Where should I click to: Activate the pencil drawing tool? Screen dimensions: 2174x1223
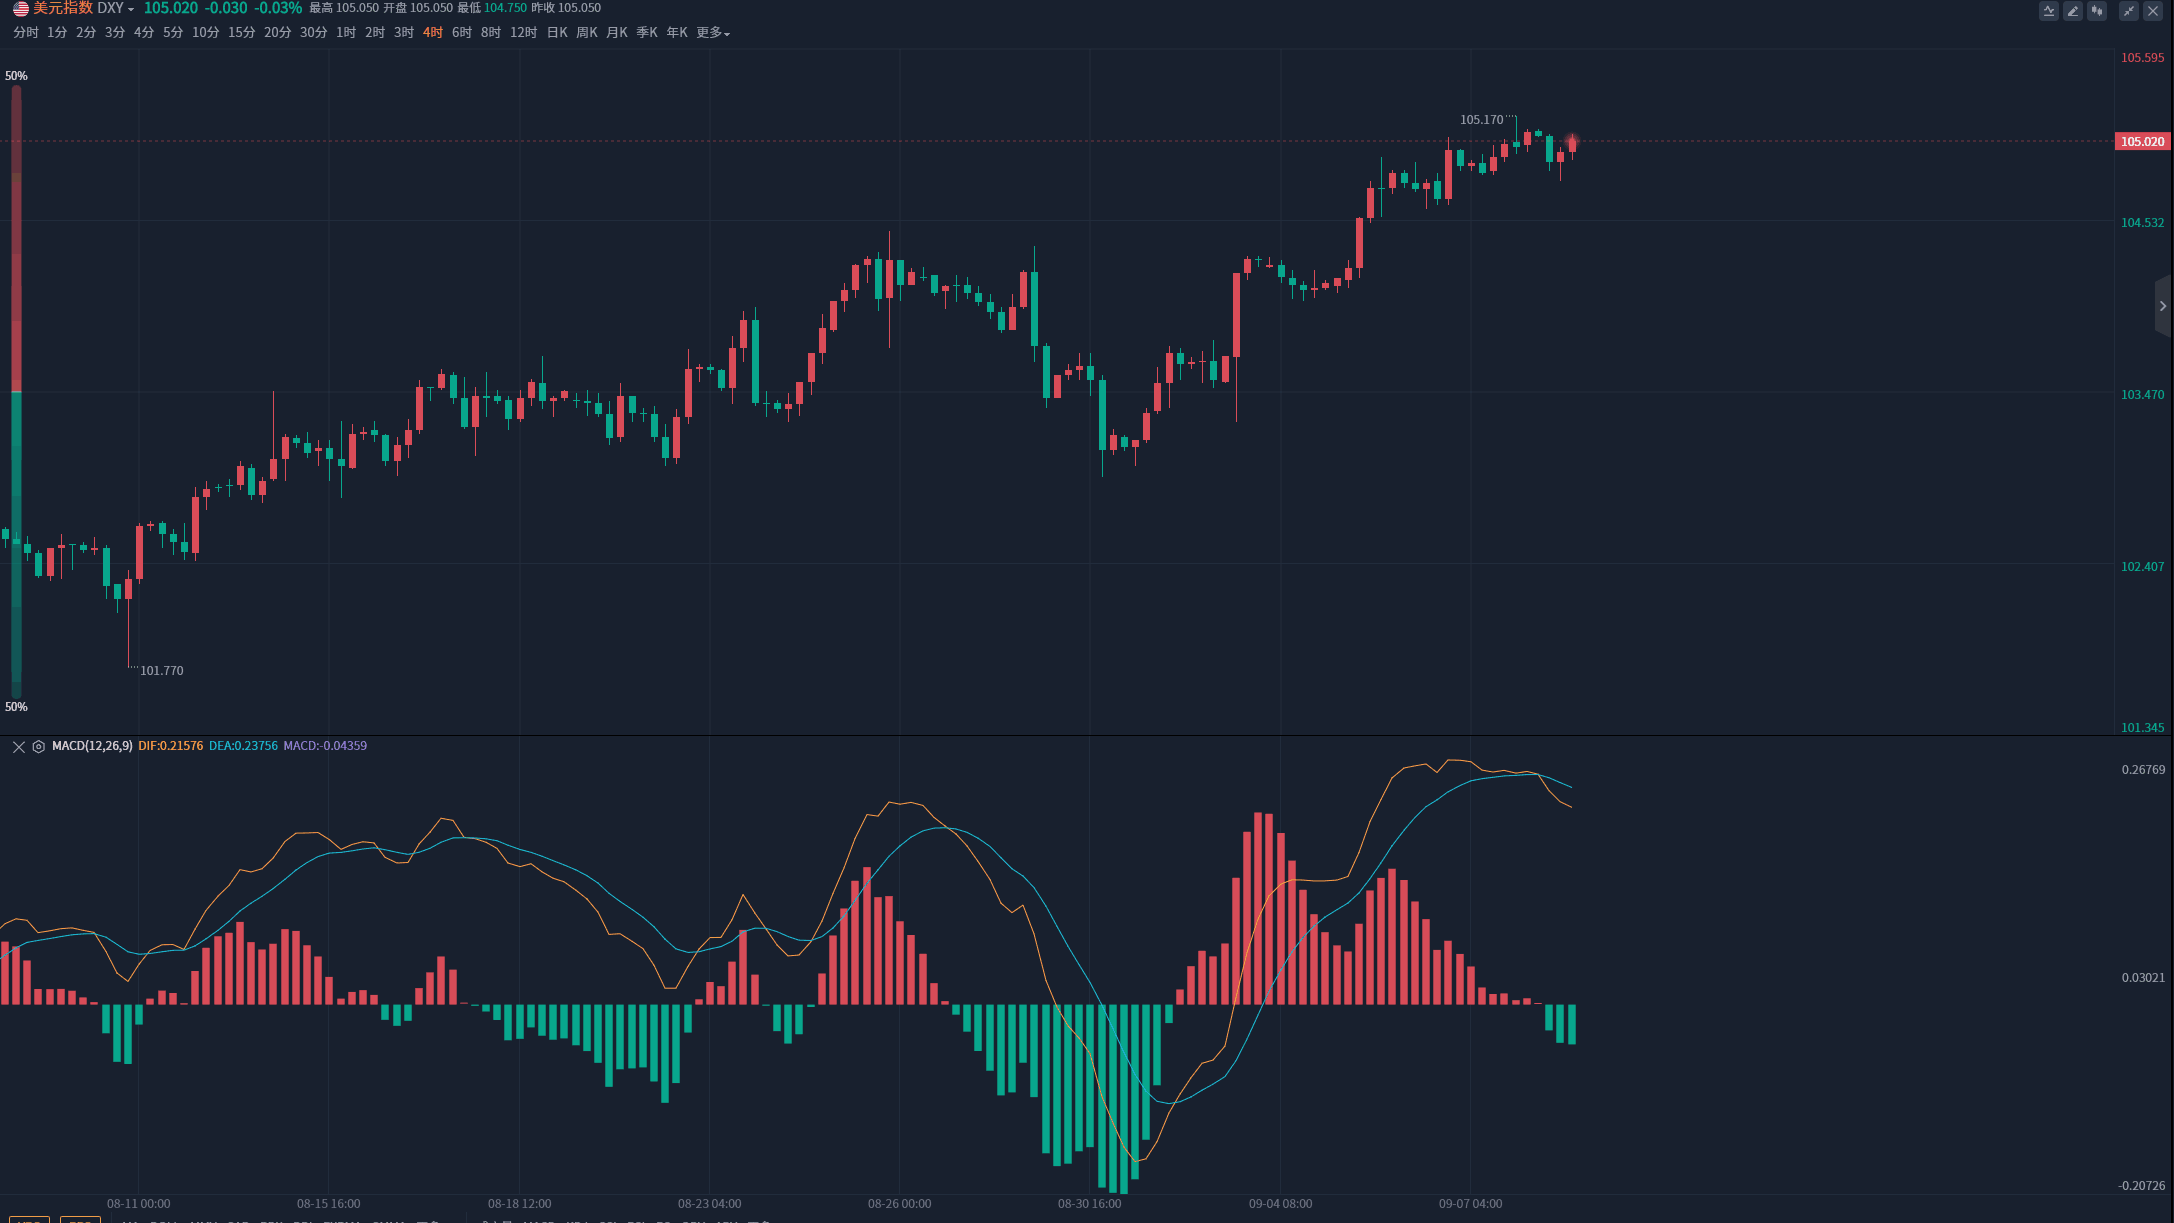(x=2073, y=11)
